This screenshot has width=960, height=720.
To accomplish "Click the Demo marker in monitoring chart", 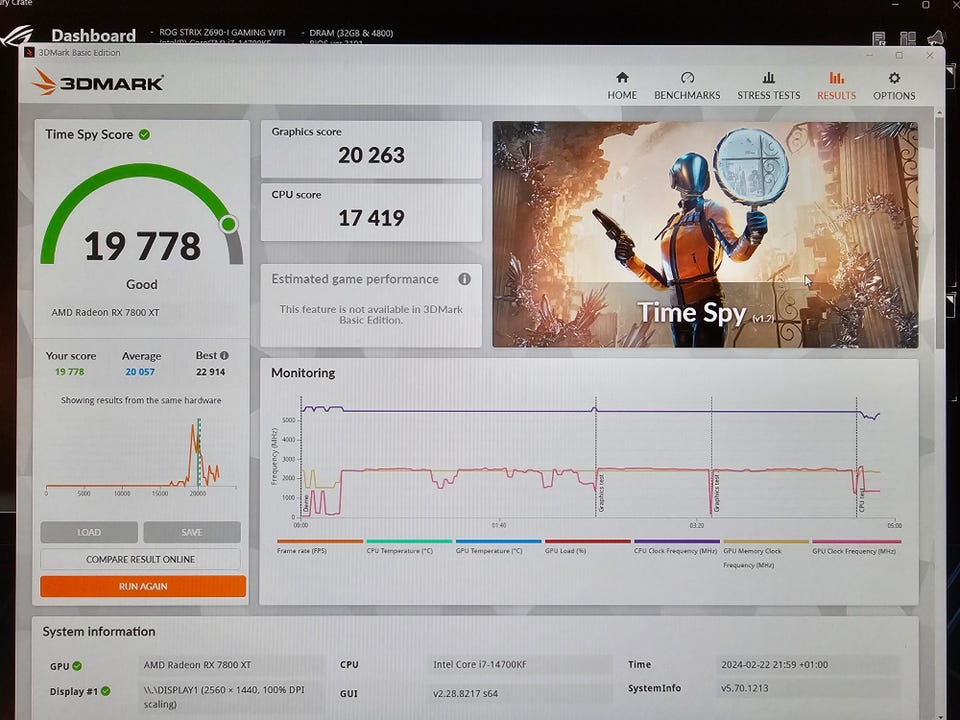I will point(306,503).
